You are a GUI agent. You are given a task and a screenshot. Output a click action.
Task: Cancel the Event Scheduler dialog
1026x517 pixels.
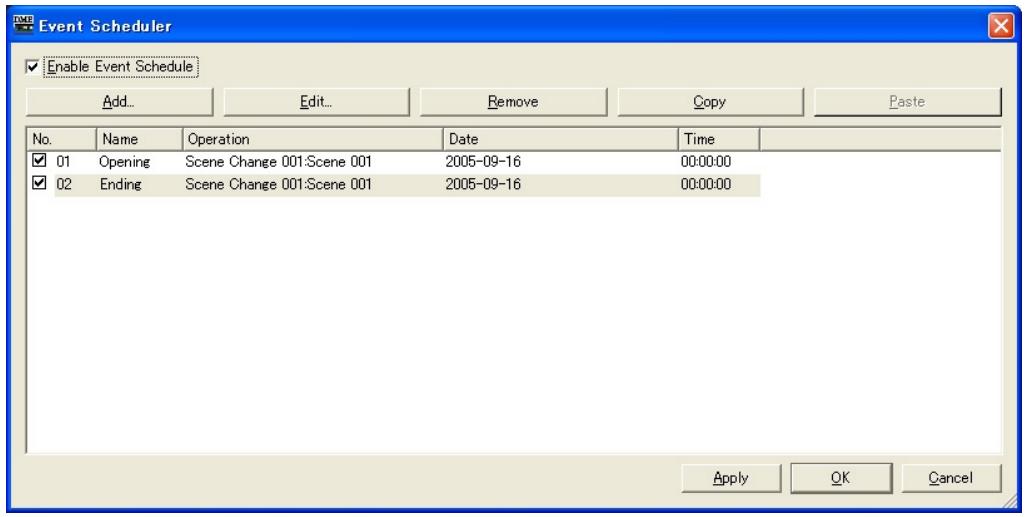(951, 478)
